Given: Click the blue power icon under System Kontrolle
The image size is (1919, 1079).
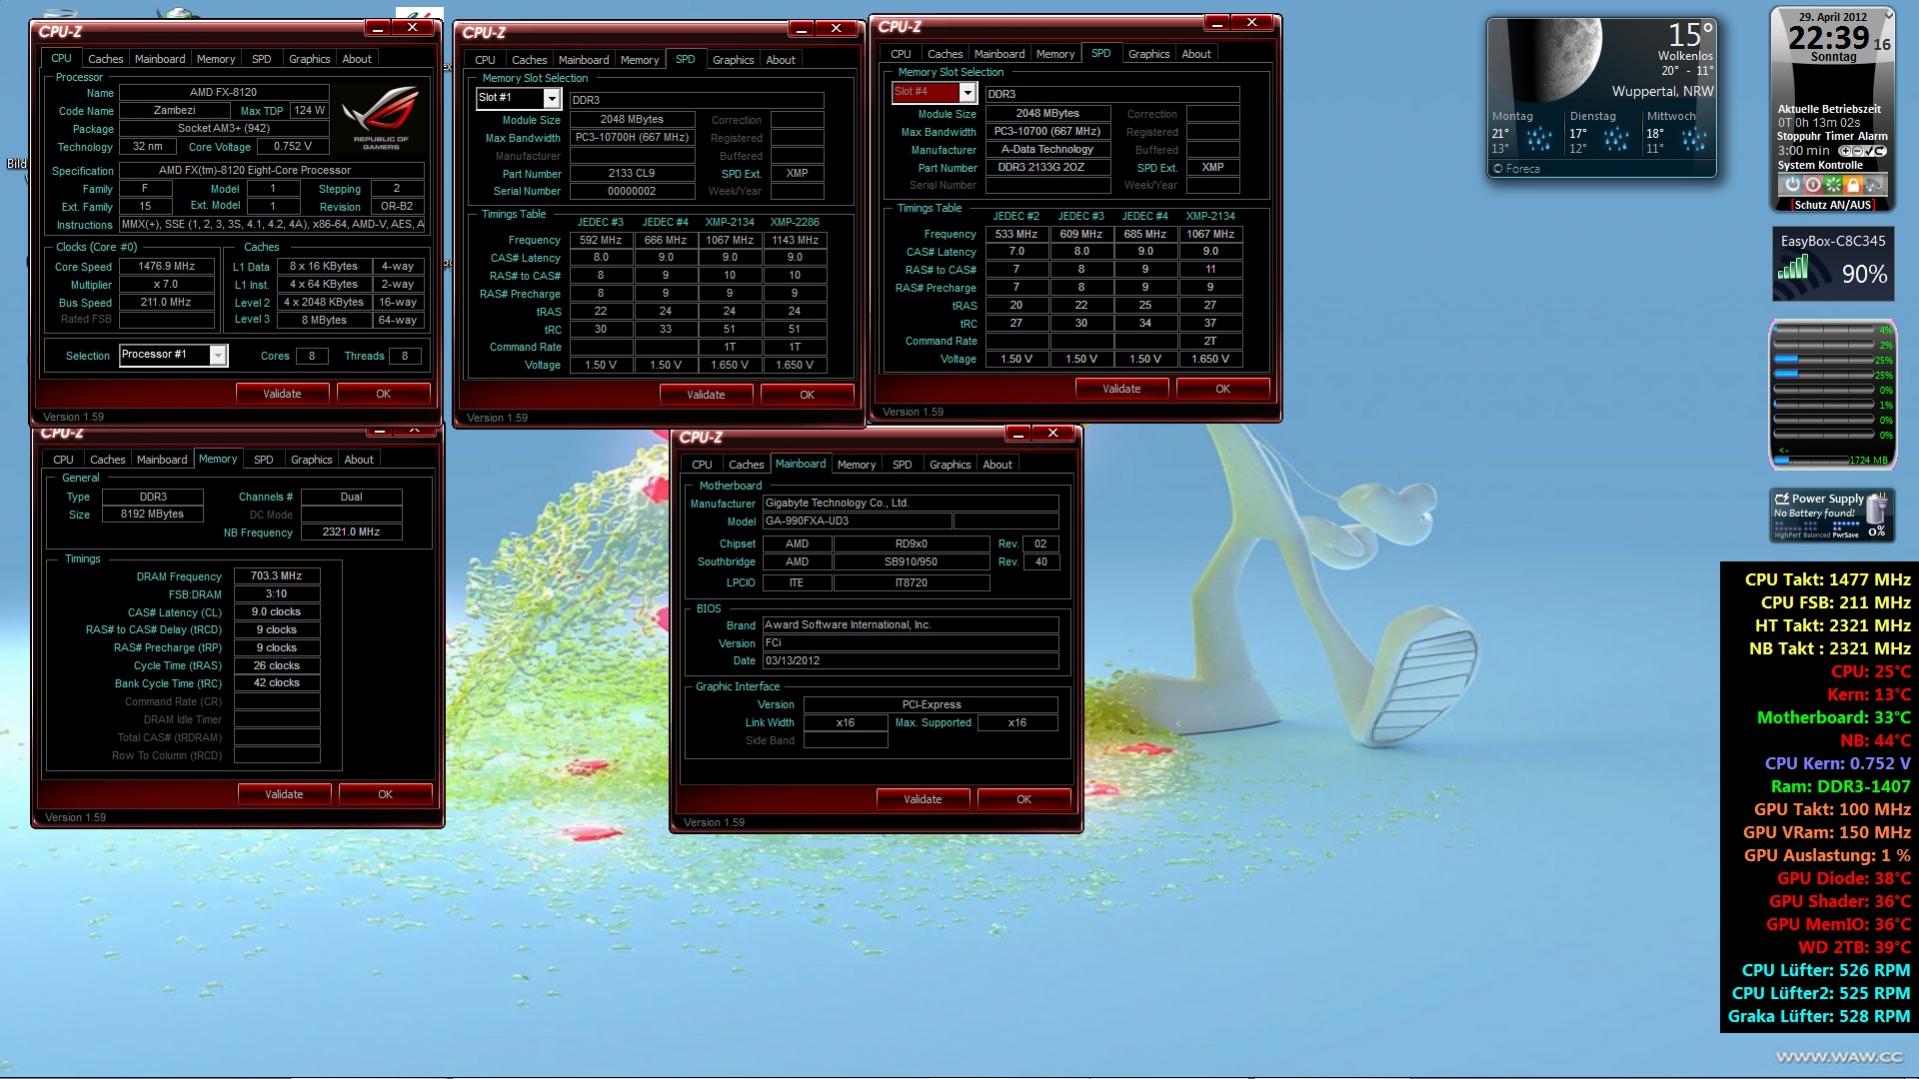Looking at the screenshot, I should pos(1792,185).
